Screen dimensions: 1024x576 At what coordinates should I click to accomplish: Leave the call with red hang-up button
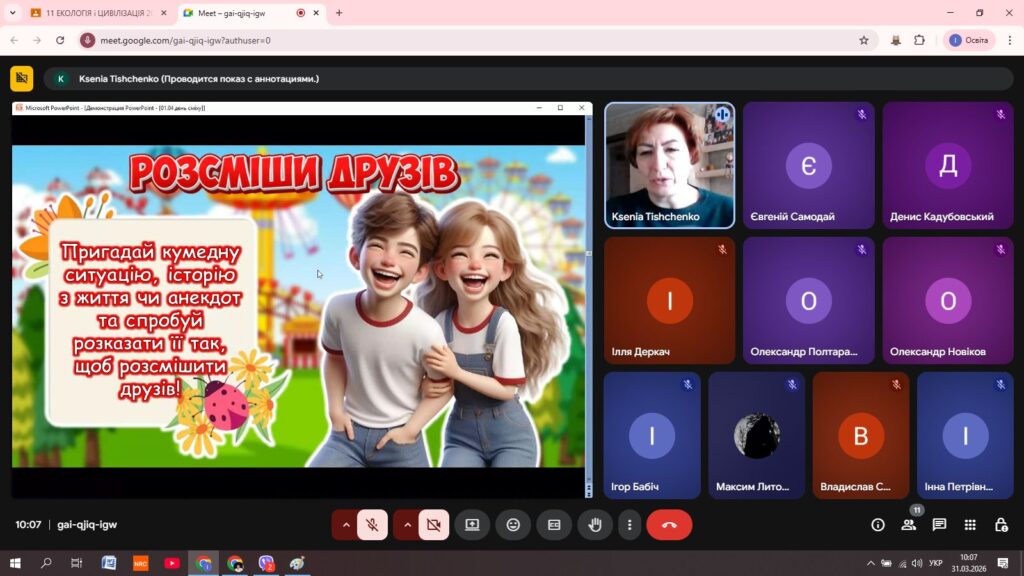[x=669, y=524]
